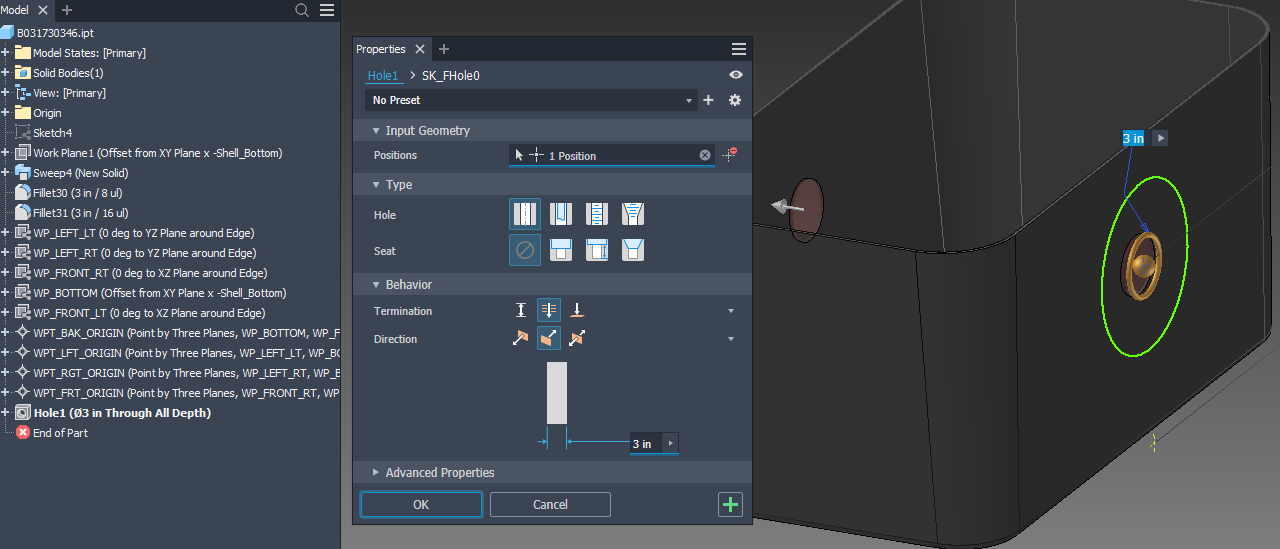1280x549 pixels.
Task: Click the 3 in diameter field in Properties panel
Action: pos(646,443)
